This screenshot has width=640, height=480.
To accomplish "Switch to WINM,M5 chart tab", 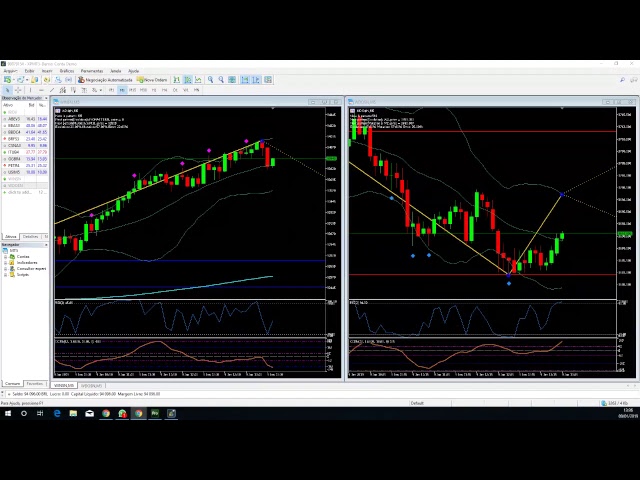I will click(64, 385).
